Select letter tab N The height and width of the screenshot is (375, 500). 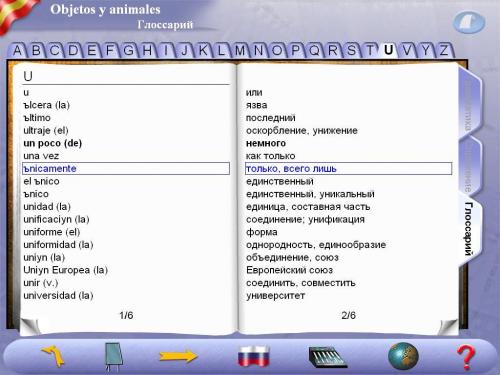click(x=258, y=51)
